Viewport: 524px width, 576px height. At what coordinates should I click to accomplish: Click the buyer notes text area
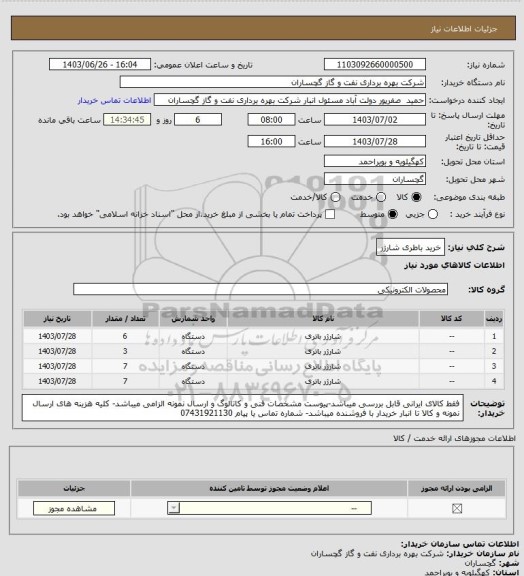tap(243, 408)
